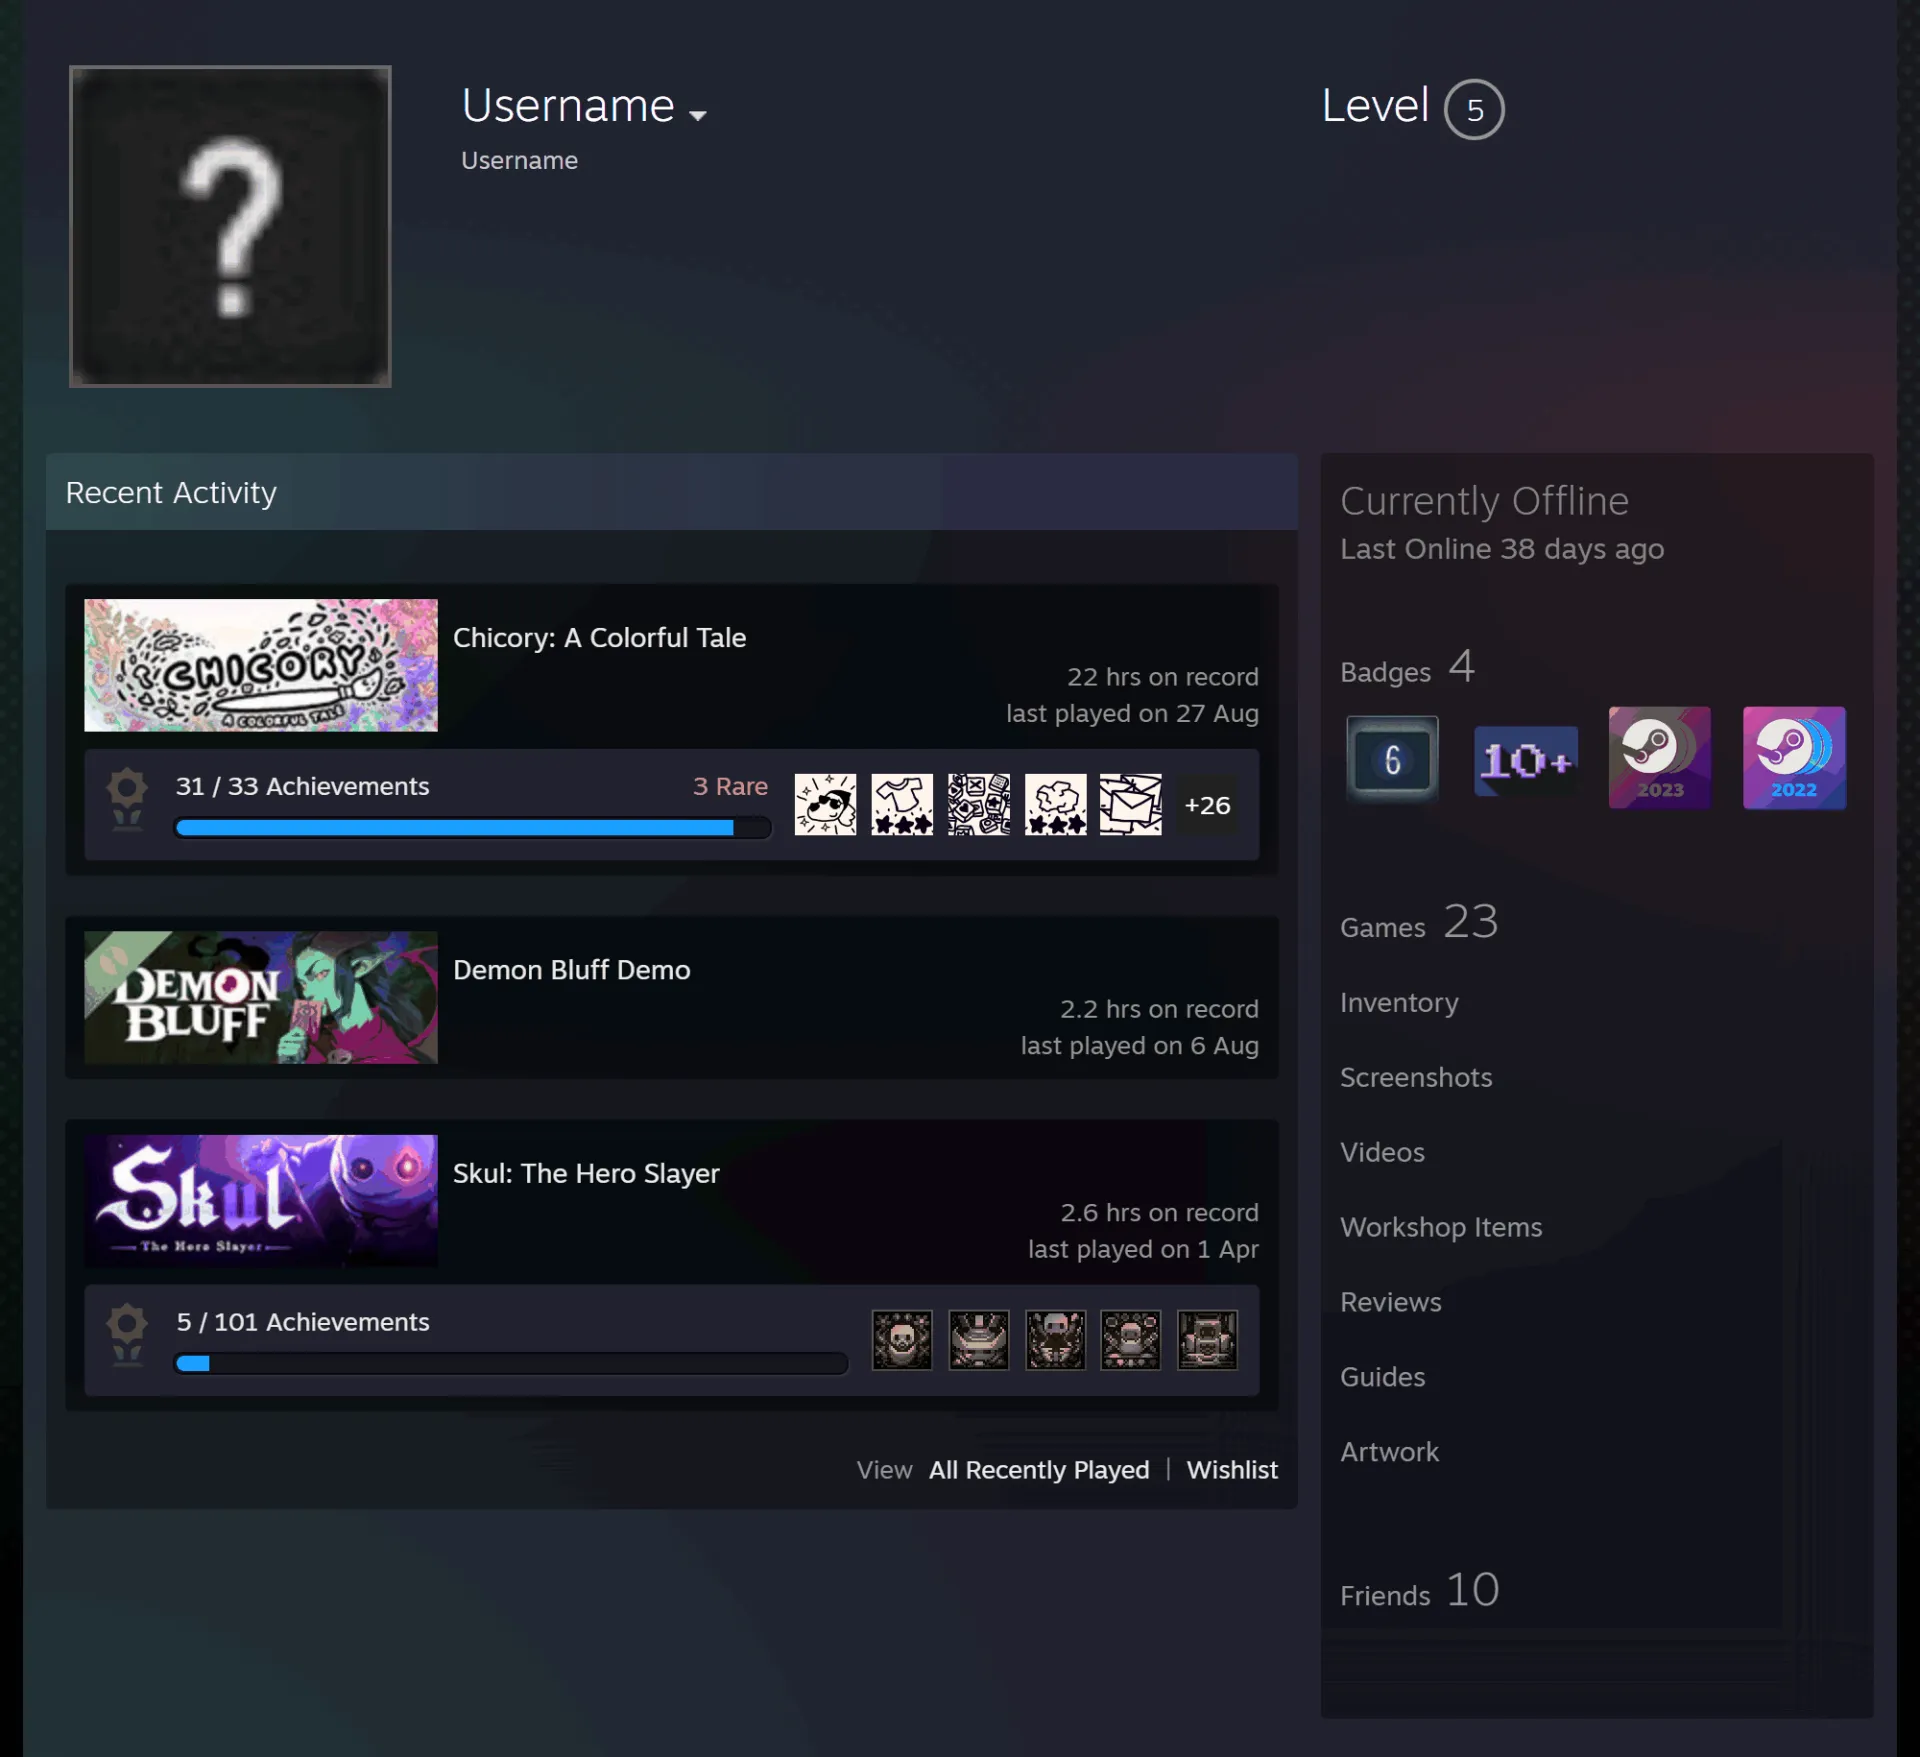Open the Chicory sunglasses dog achievement icon
1920x1757 pixels.
coord(825,804)
